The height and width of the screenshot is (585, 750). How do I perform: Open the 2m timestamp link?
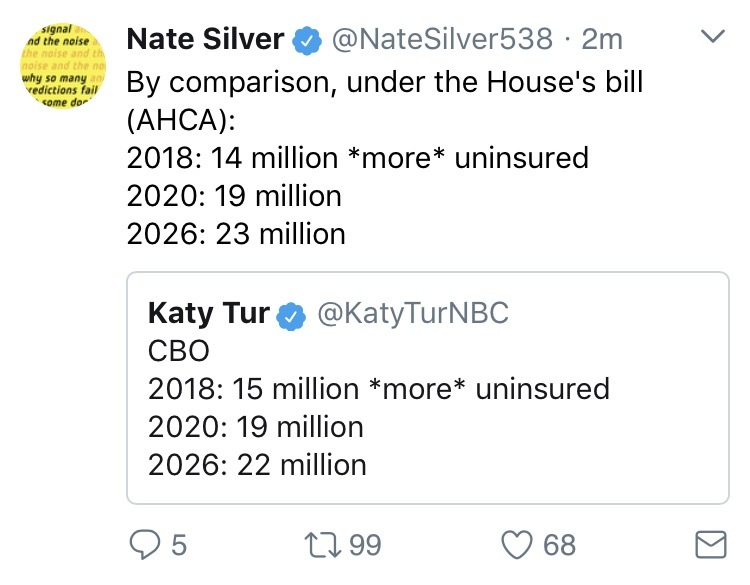click(601, 40)
